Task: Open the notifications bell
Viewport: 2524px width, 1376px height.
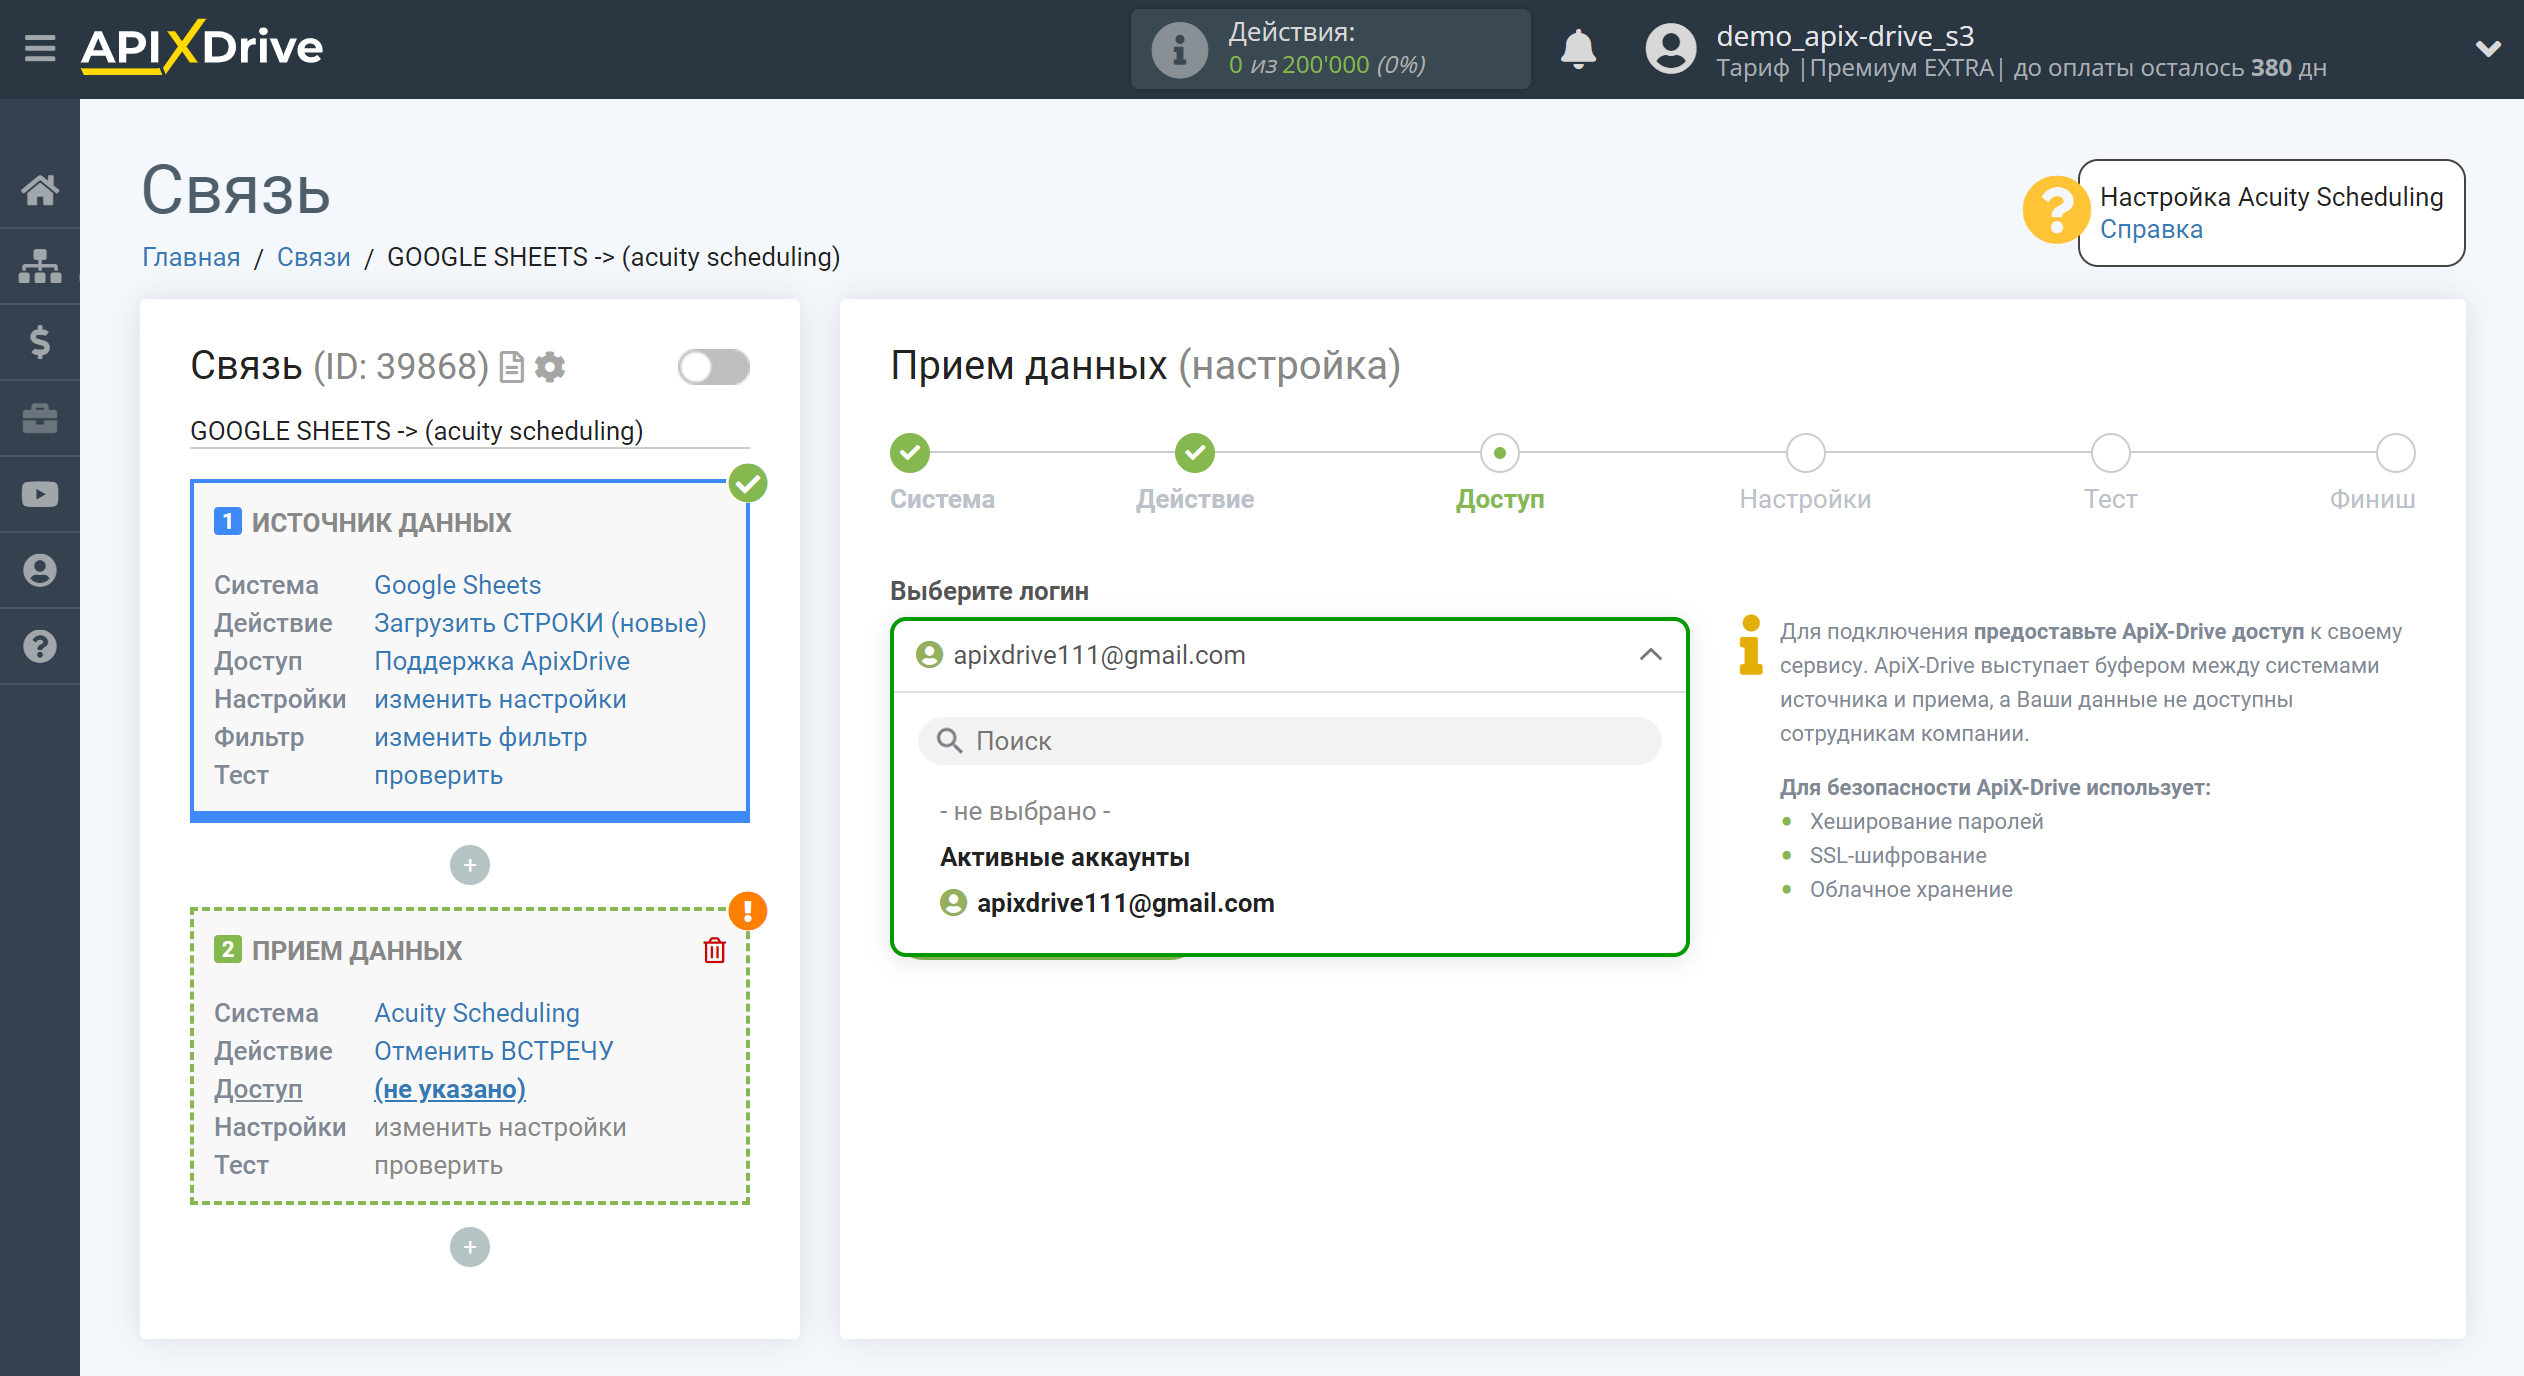Action: click(x=1578, y=48)
